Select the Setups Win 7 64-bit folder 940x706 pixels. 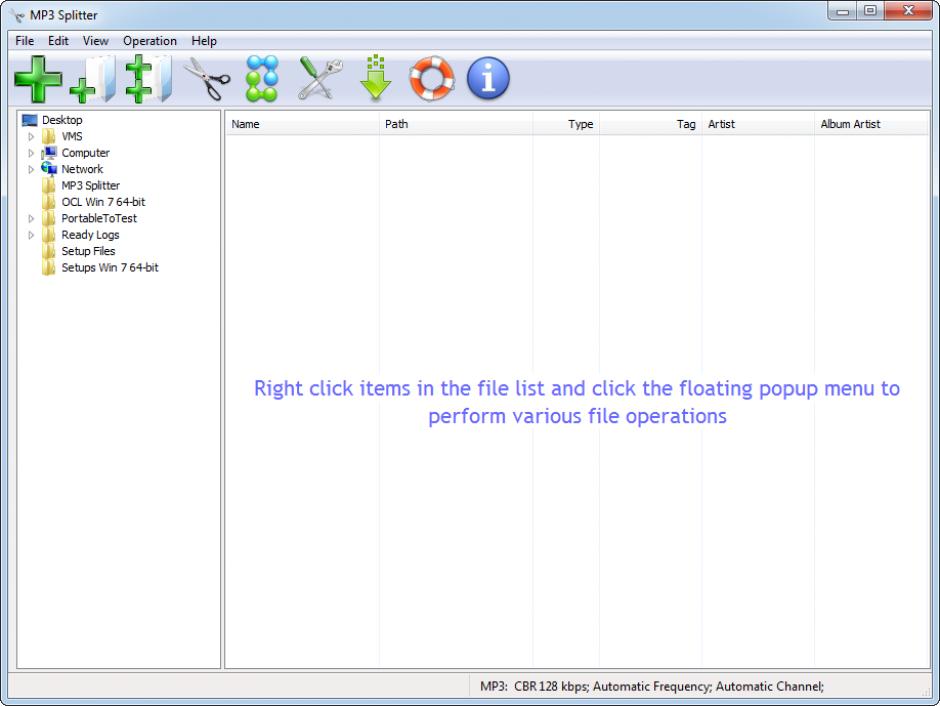pos(110,267)
